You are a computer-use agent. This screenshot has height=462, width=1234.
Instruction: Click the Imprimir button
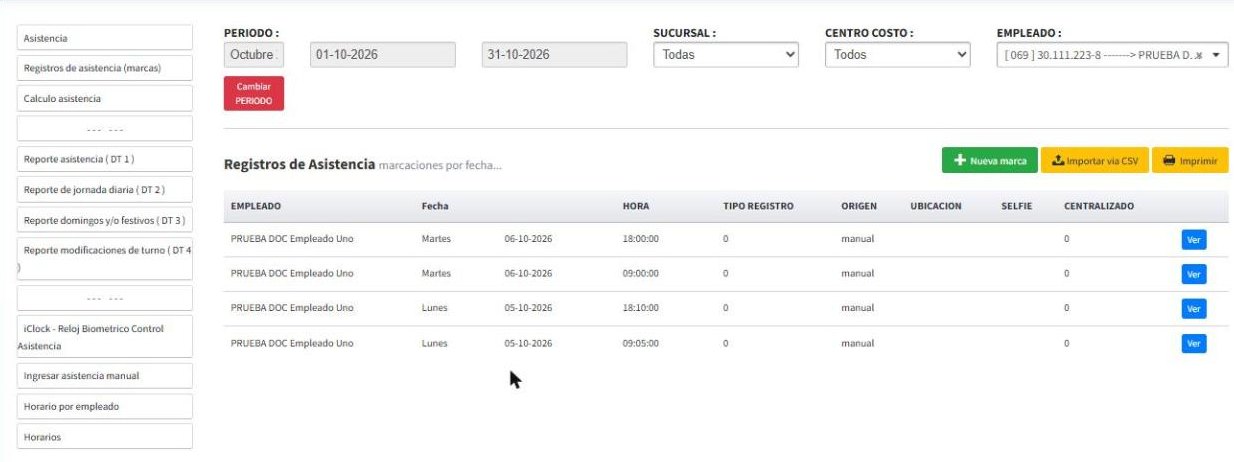pyautogui.click(x=1190, y=160)
